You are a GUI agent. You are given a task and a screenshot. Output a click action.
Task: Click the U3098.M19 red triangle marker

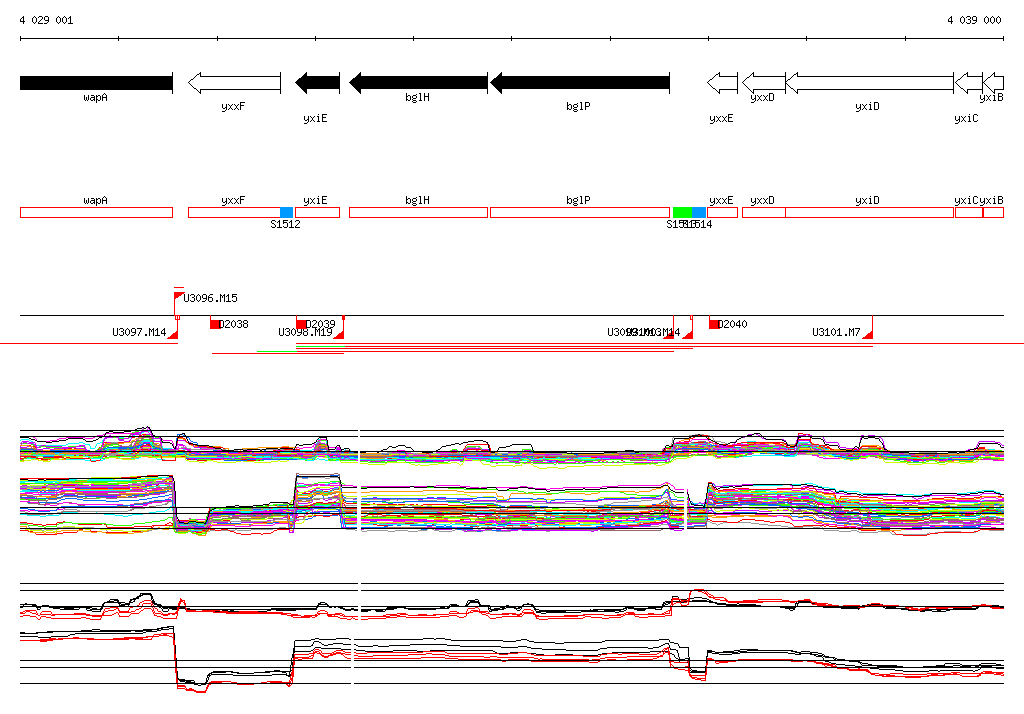point(339,334)
